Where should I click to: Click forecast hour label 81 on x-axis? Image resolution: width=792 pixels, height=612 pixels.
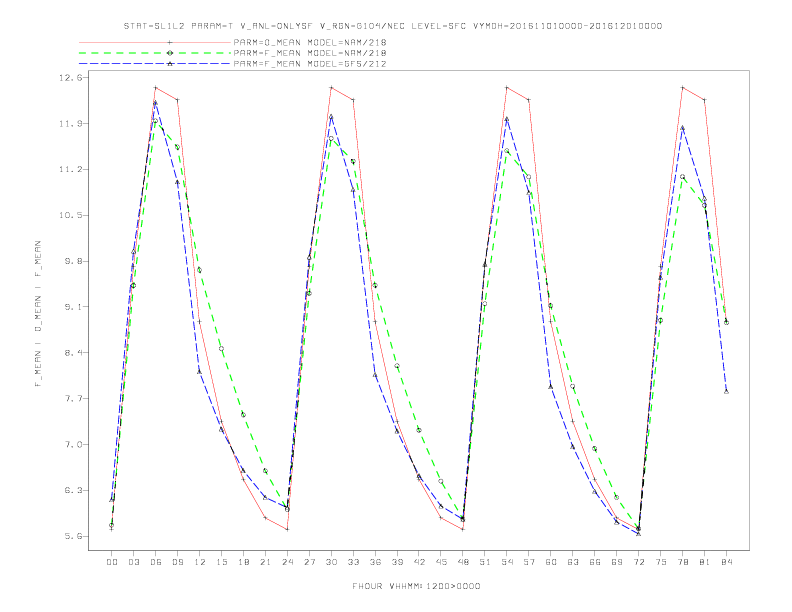pyautogui.click(x=705, y=562)
